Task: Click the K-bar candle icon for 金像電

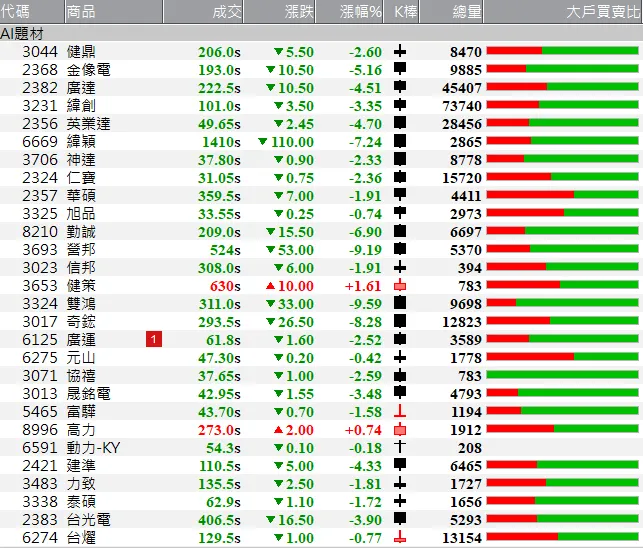Action: [400, 69]
